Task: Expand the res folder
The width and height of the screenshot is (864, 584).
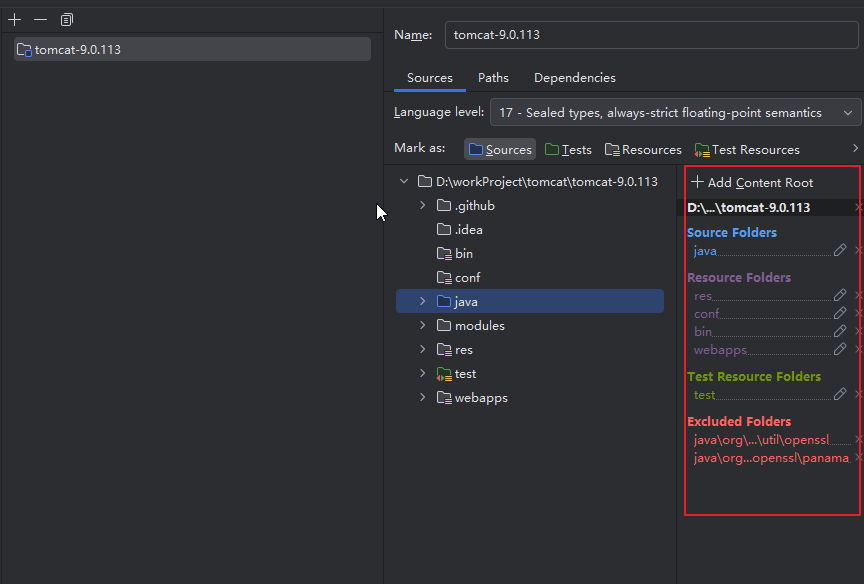Action: pos(423,349)
